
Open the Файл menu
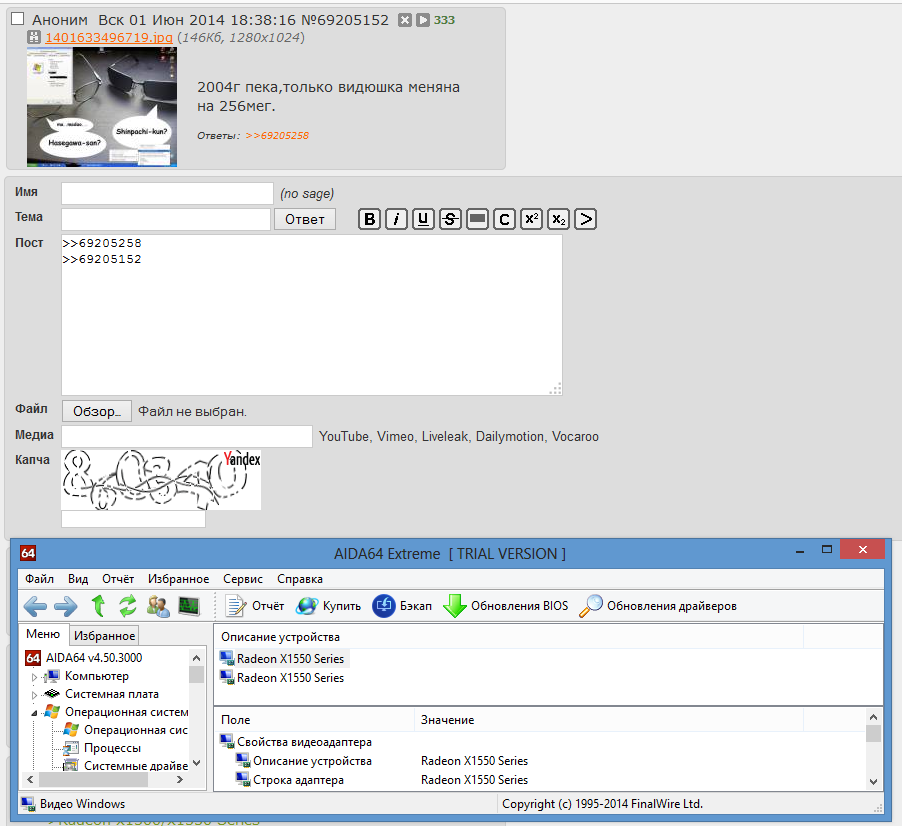coord(39,579)
